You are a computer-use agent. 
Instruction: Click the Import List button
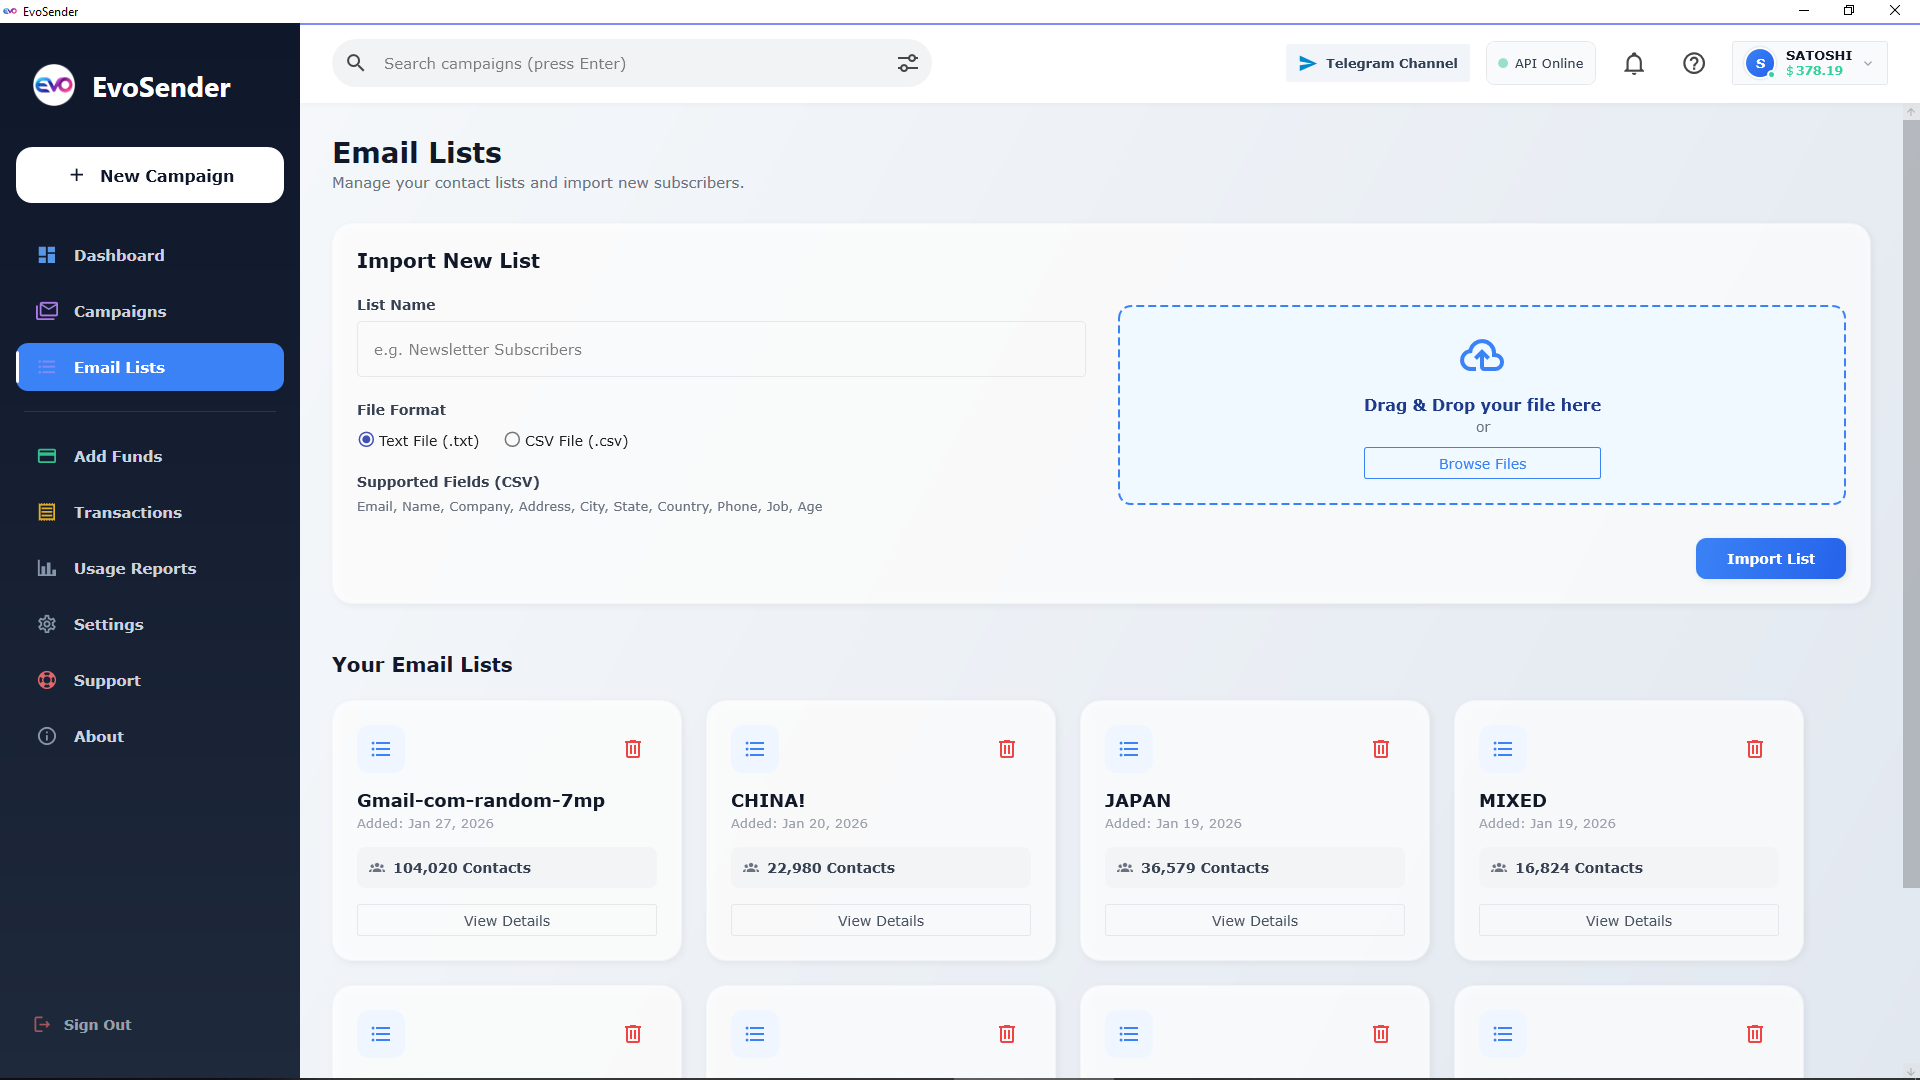1770,558
